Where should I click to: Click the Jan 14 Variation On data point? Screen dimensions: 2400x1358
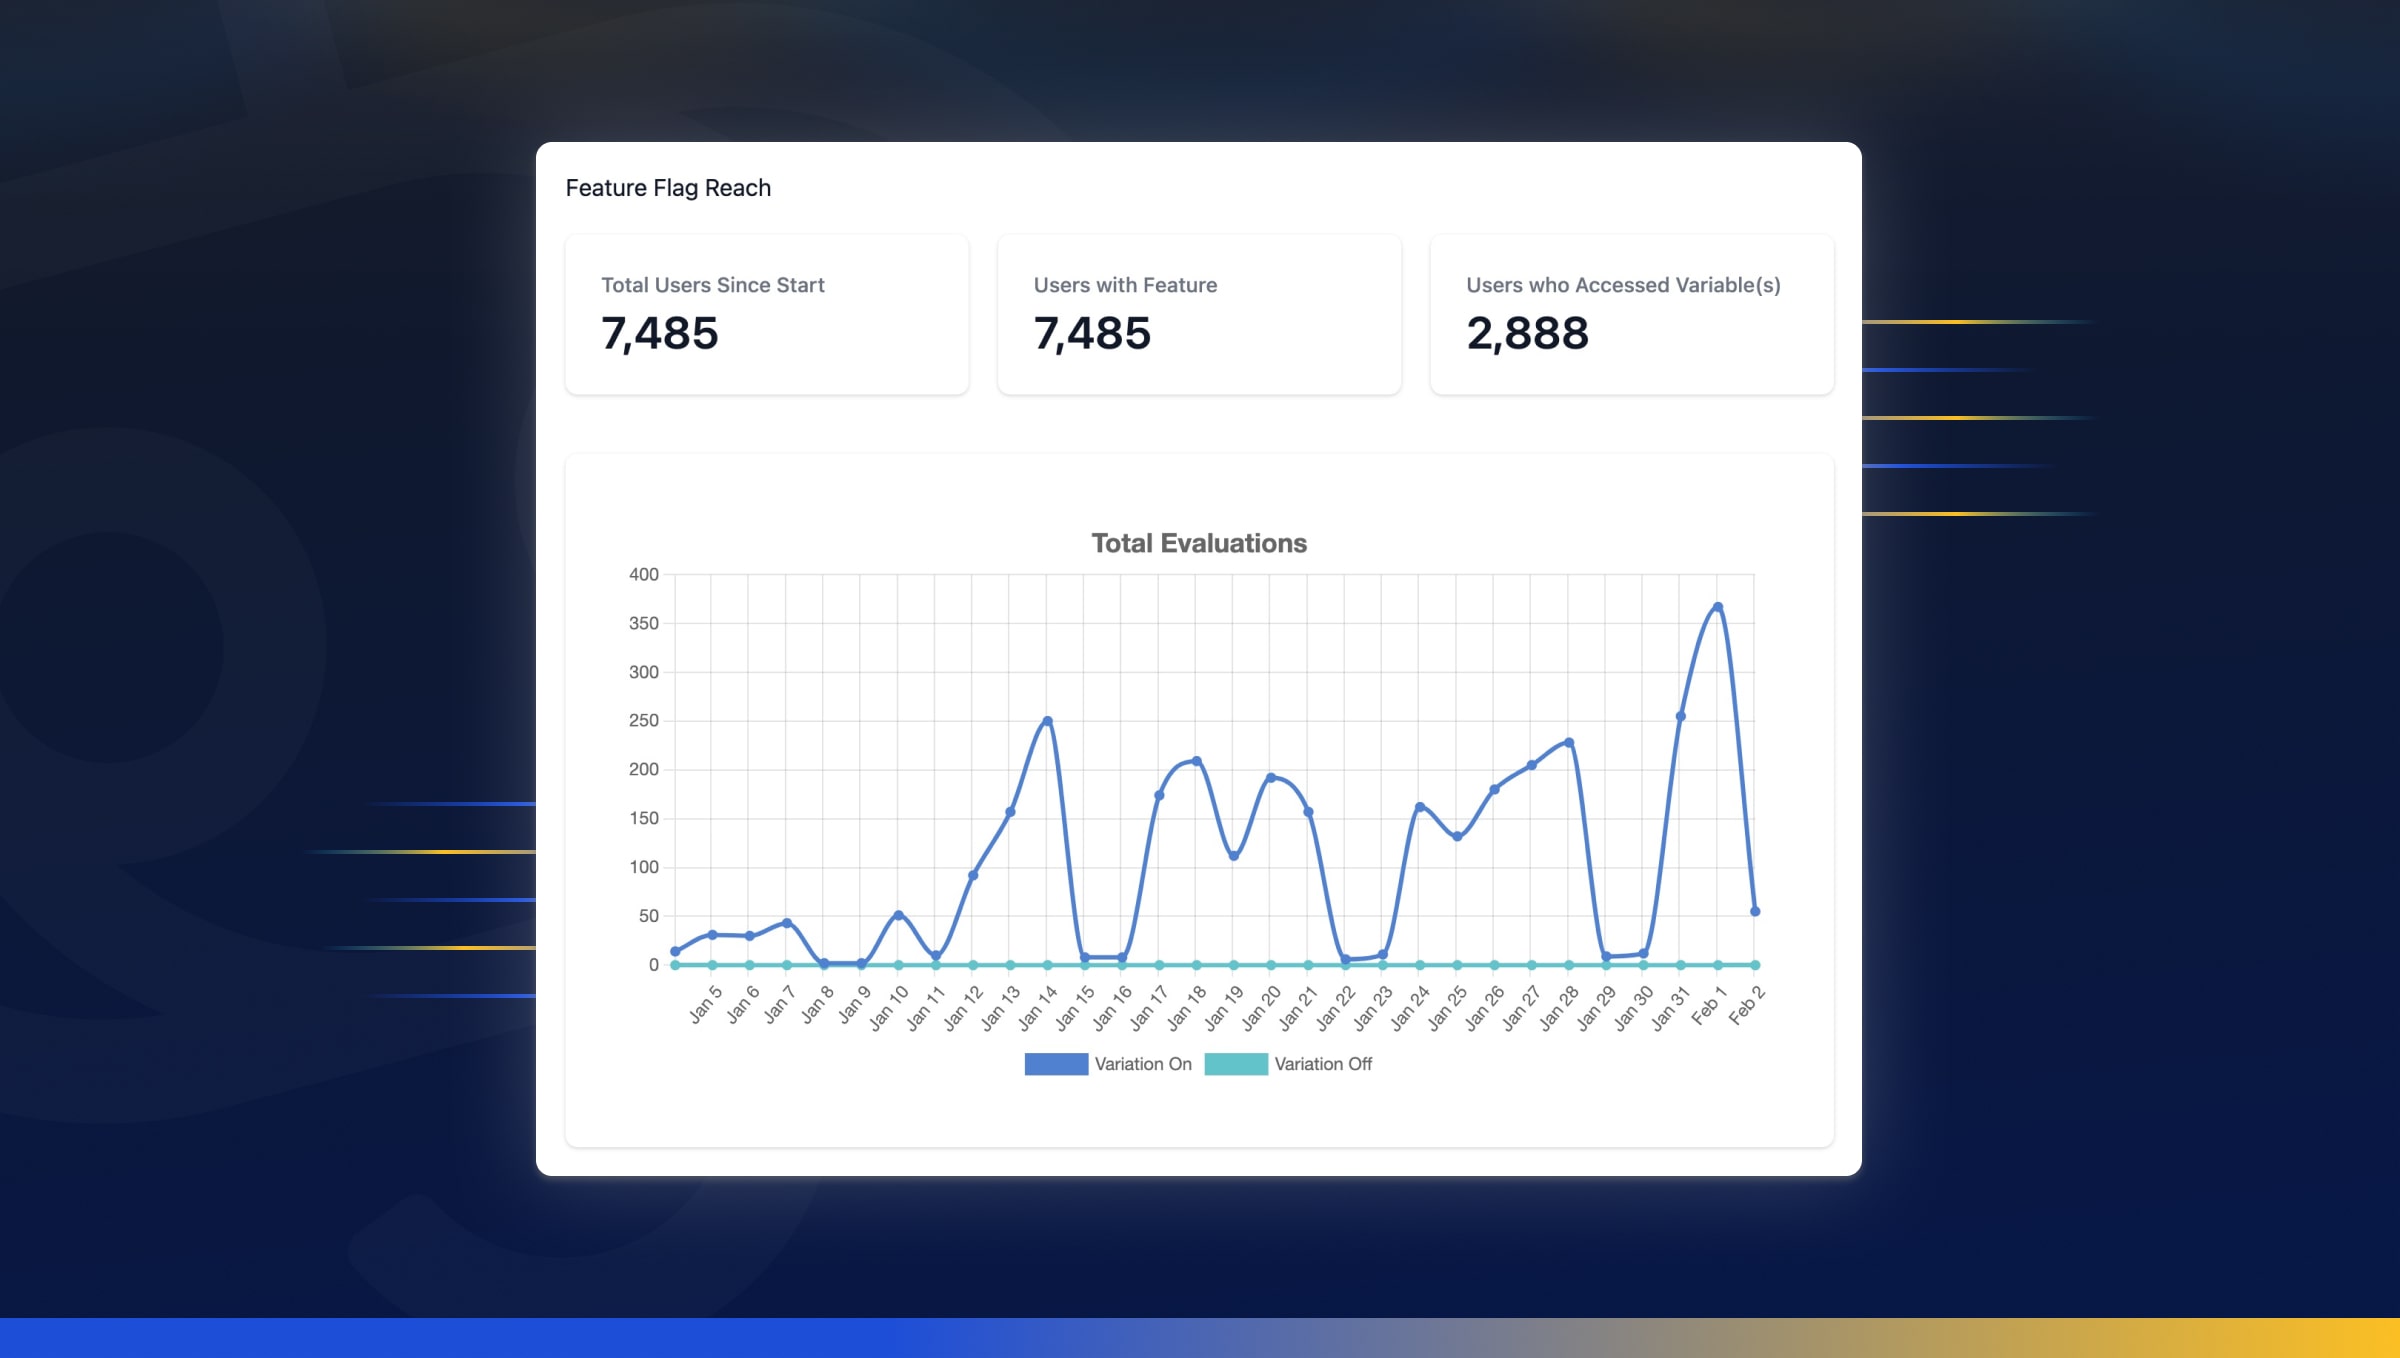pos(1047,721)
